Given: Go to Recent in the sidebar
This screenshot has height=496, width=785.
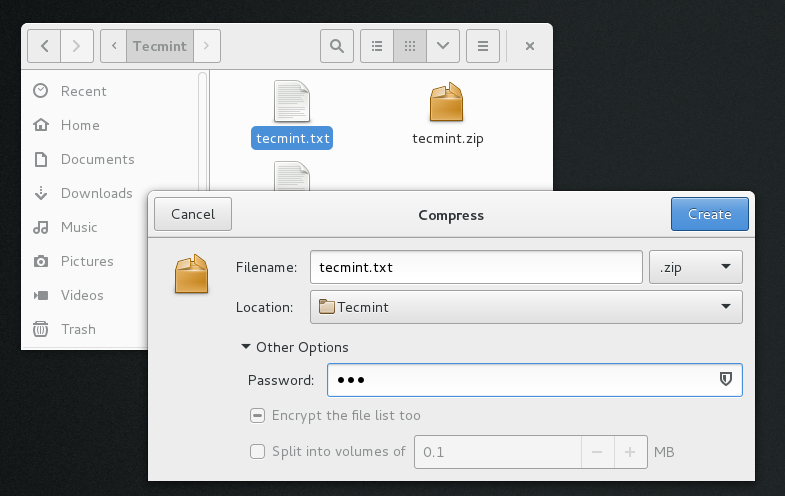Looking at the screenshot, I should [x=83, y=91].
